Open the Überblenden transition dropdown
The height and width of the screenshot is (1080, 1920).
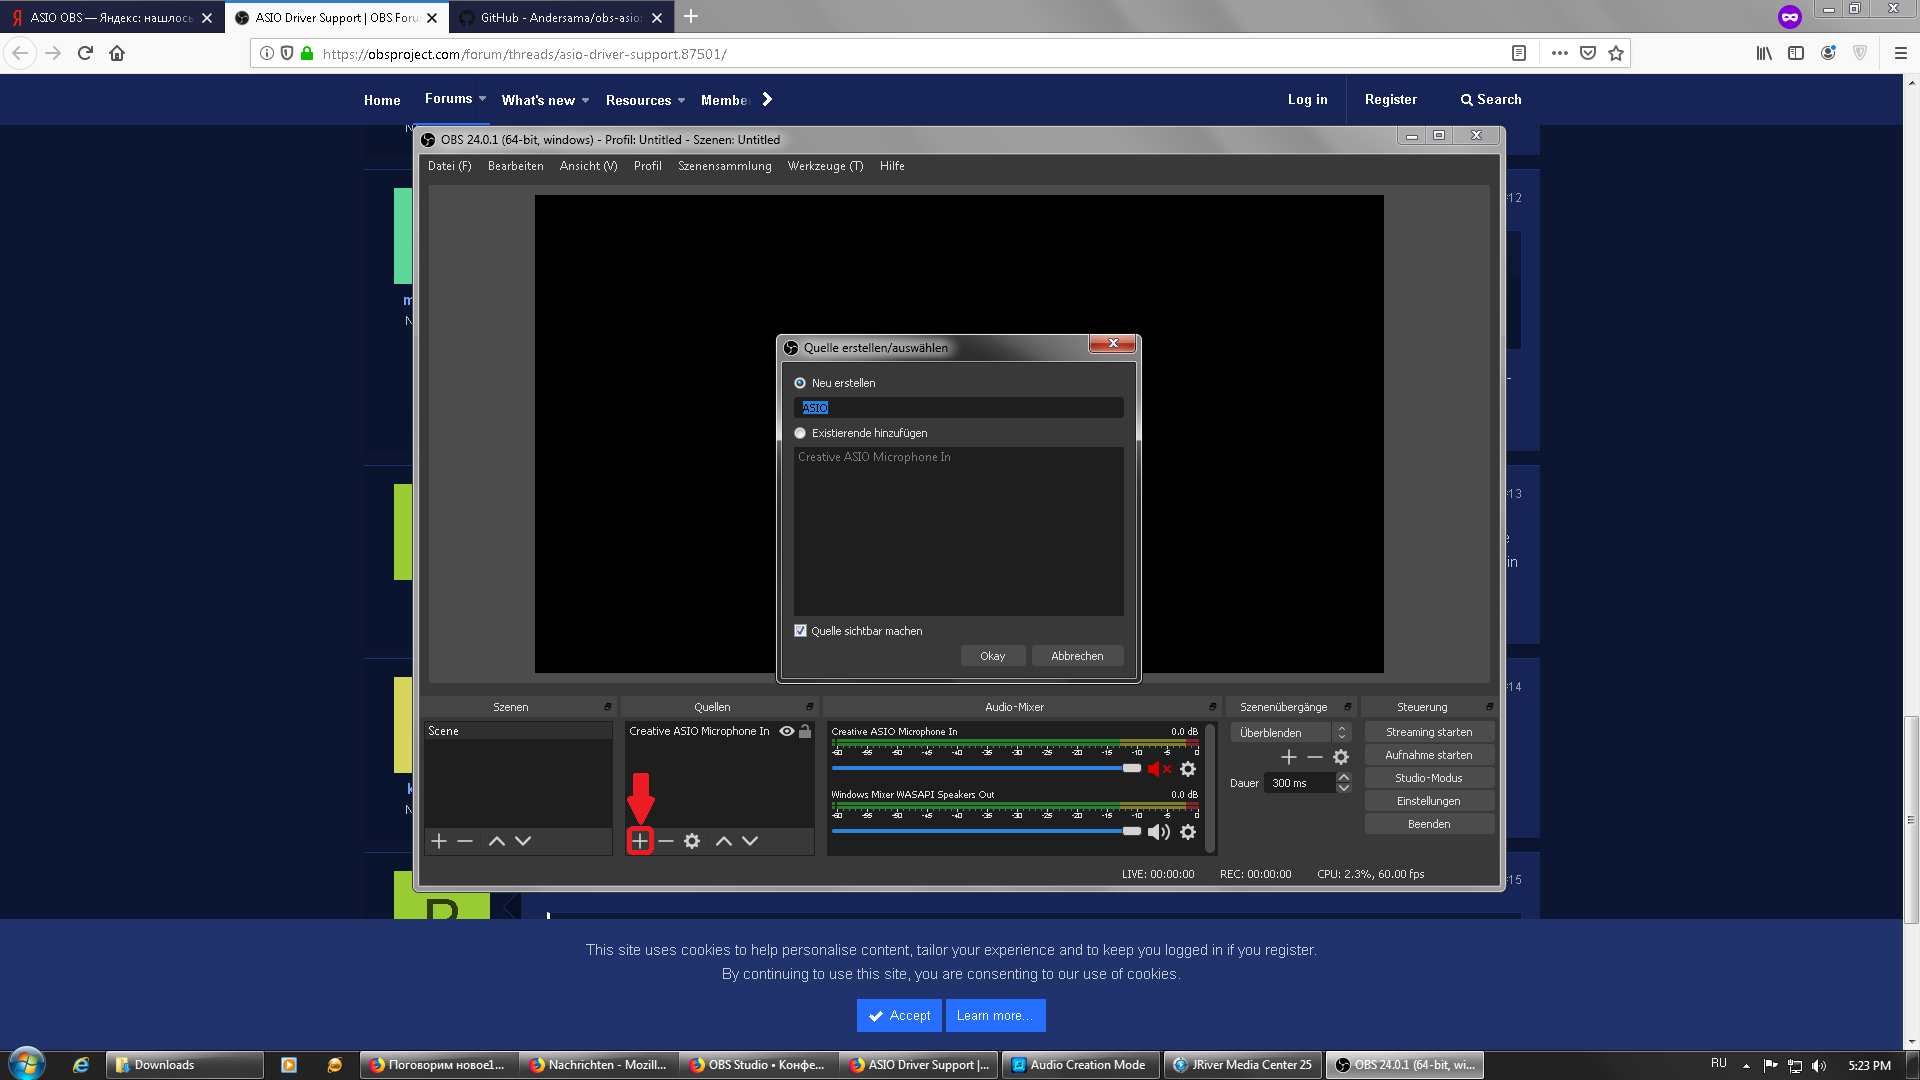click(x=1290, y=733)
